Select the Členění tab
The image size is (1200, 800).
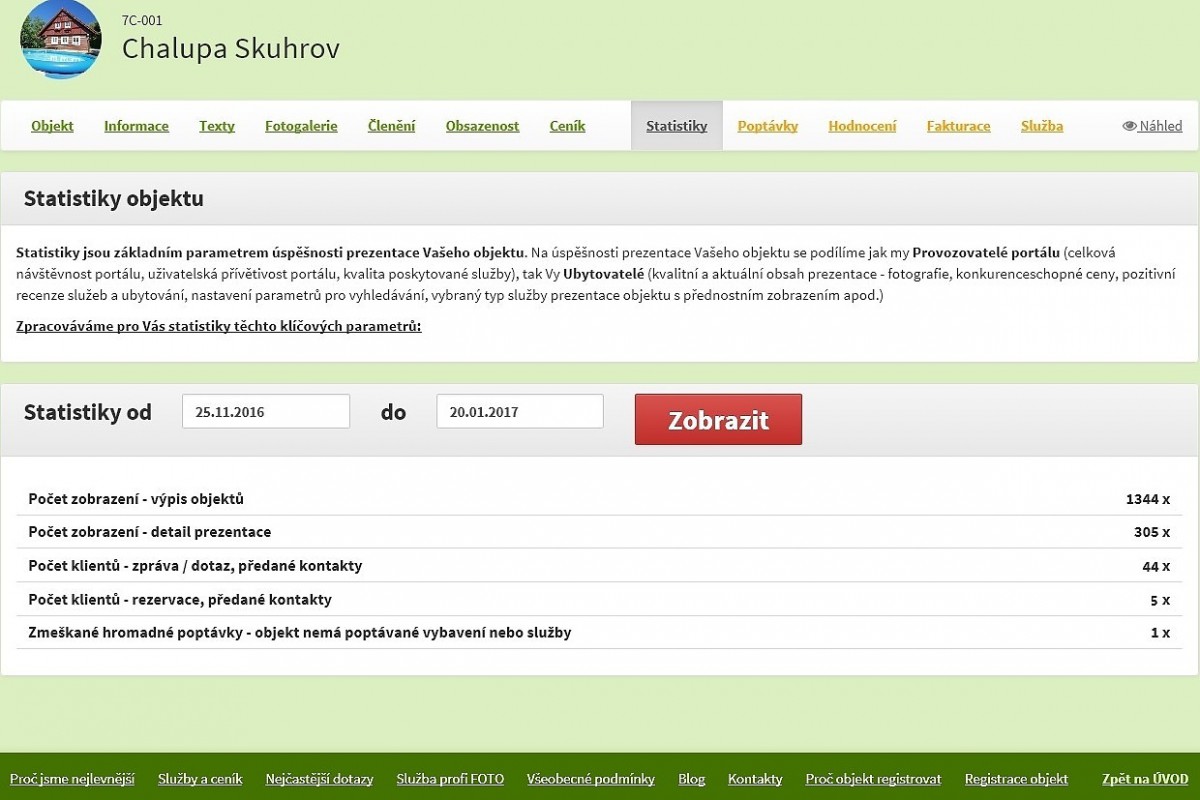391,126
